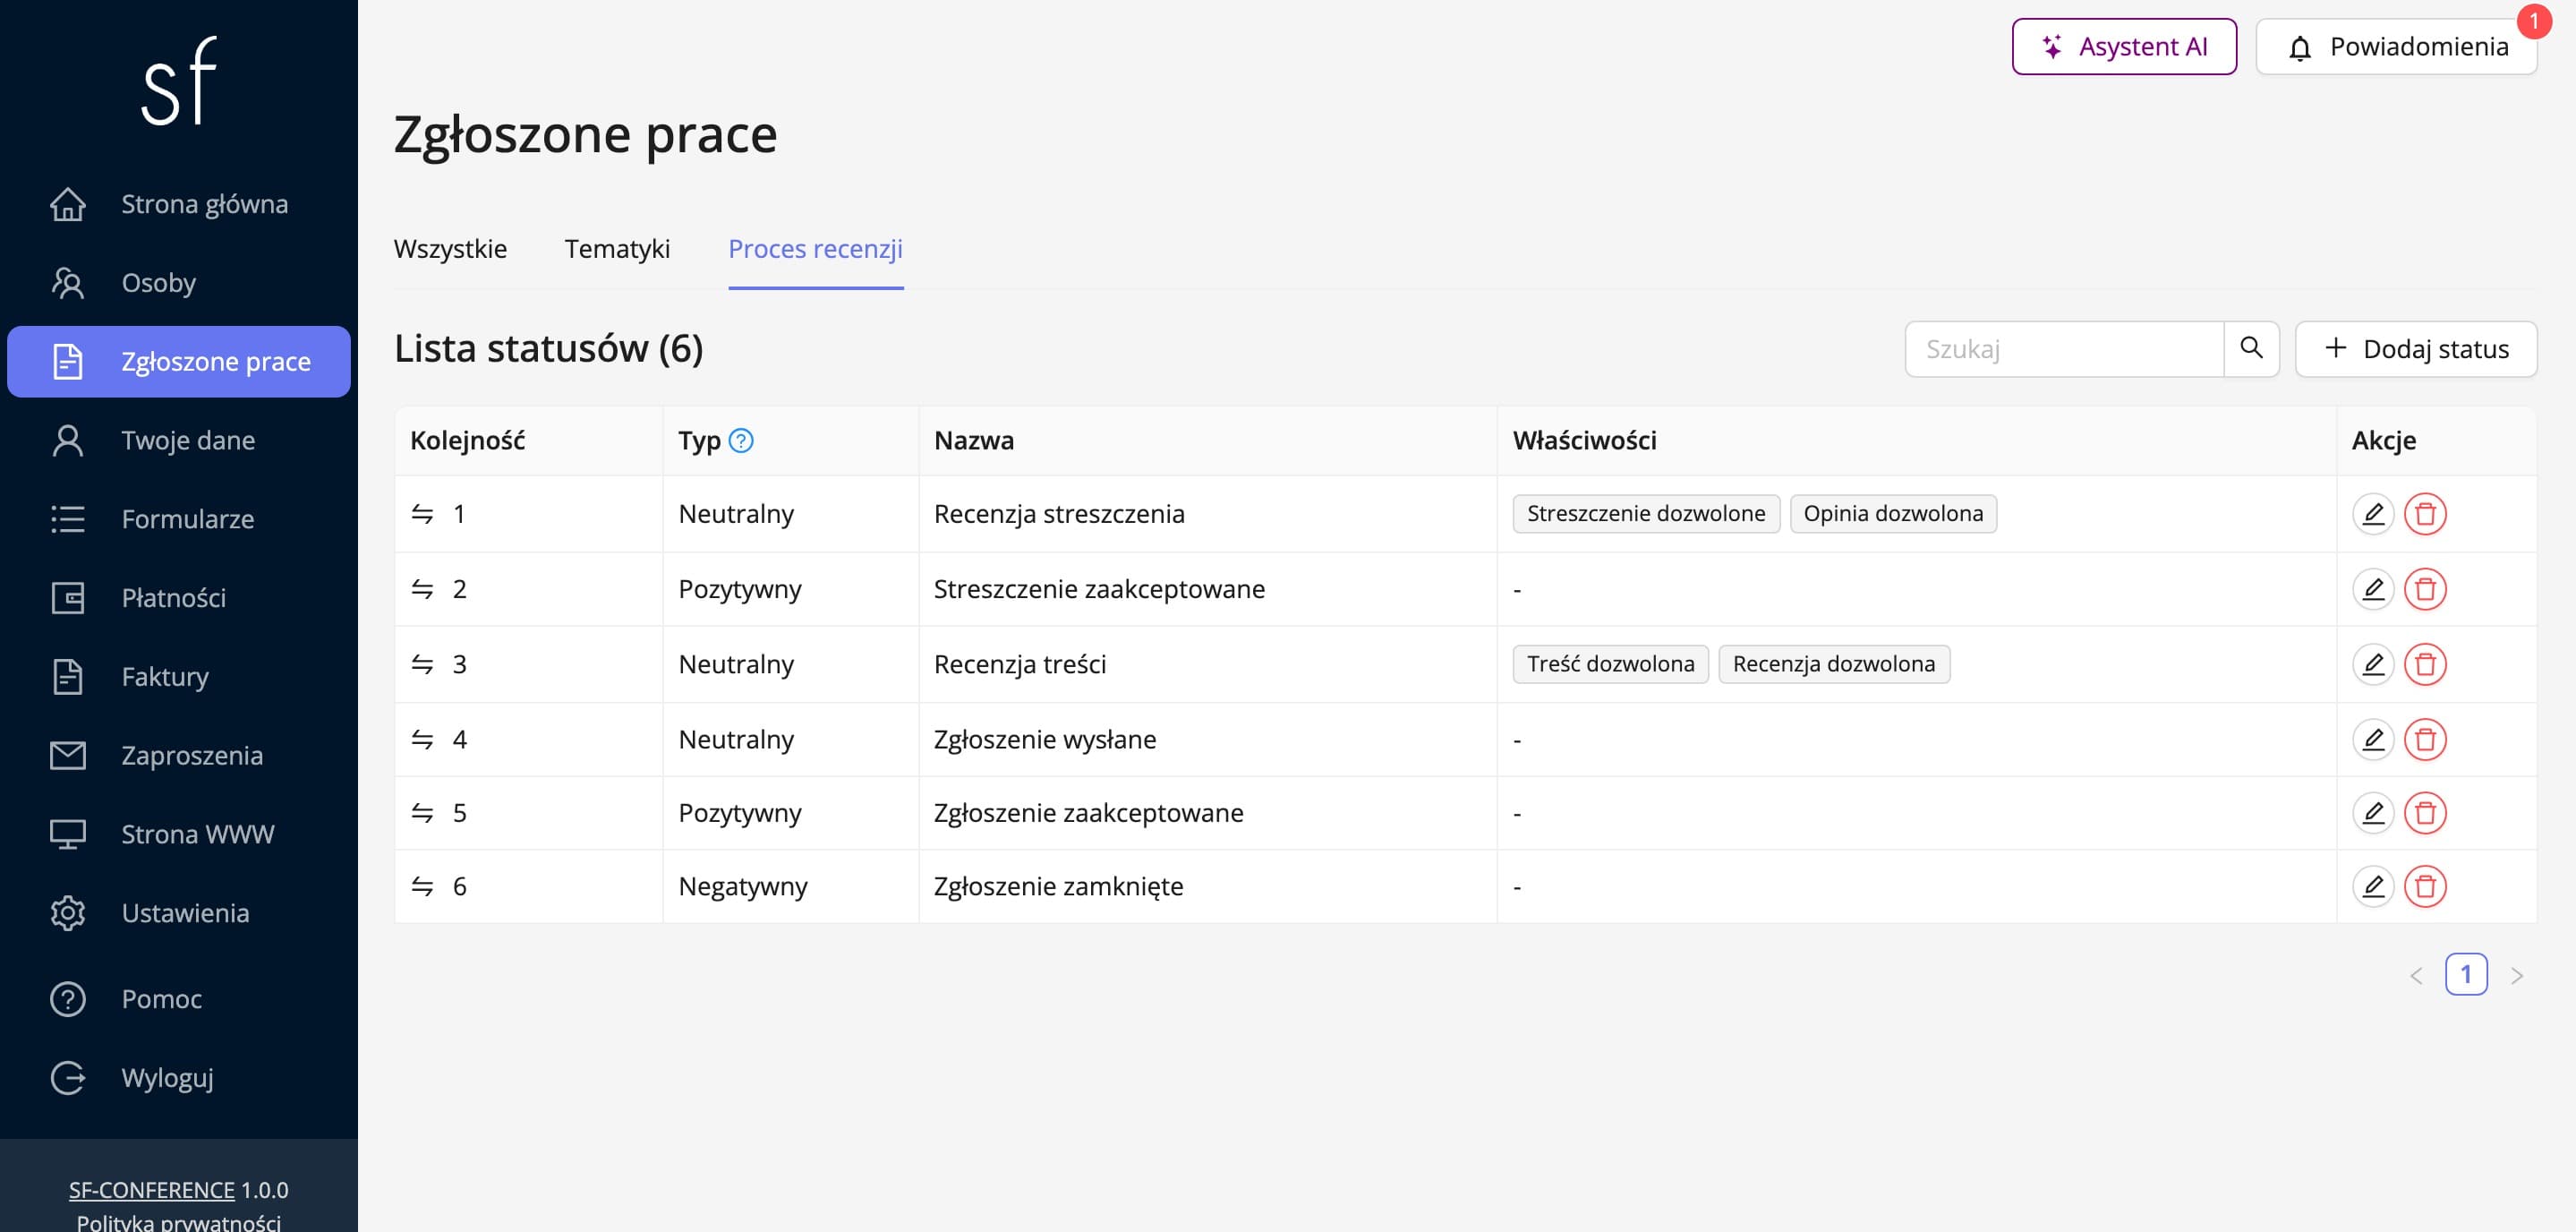
Task: Click the search magnifier icon button
Action: coord(2251,348)
